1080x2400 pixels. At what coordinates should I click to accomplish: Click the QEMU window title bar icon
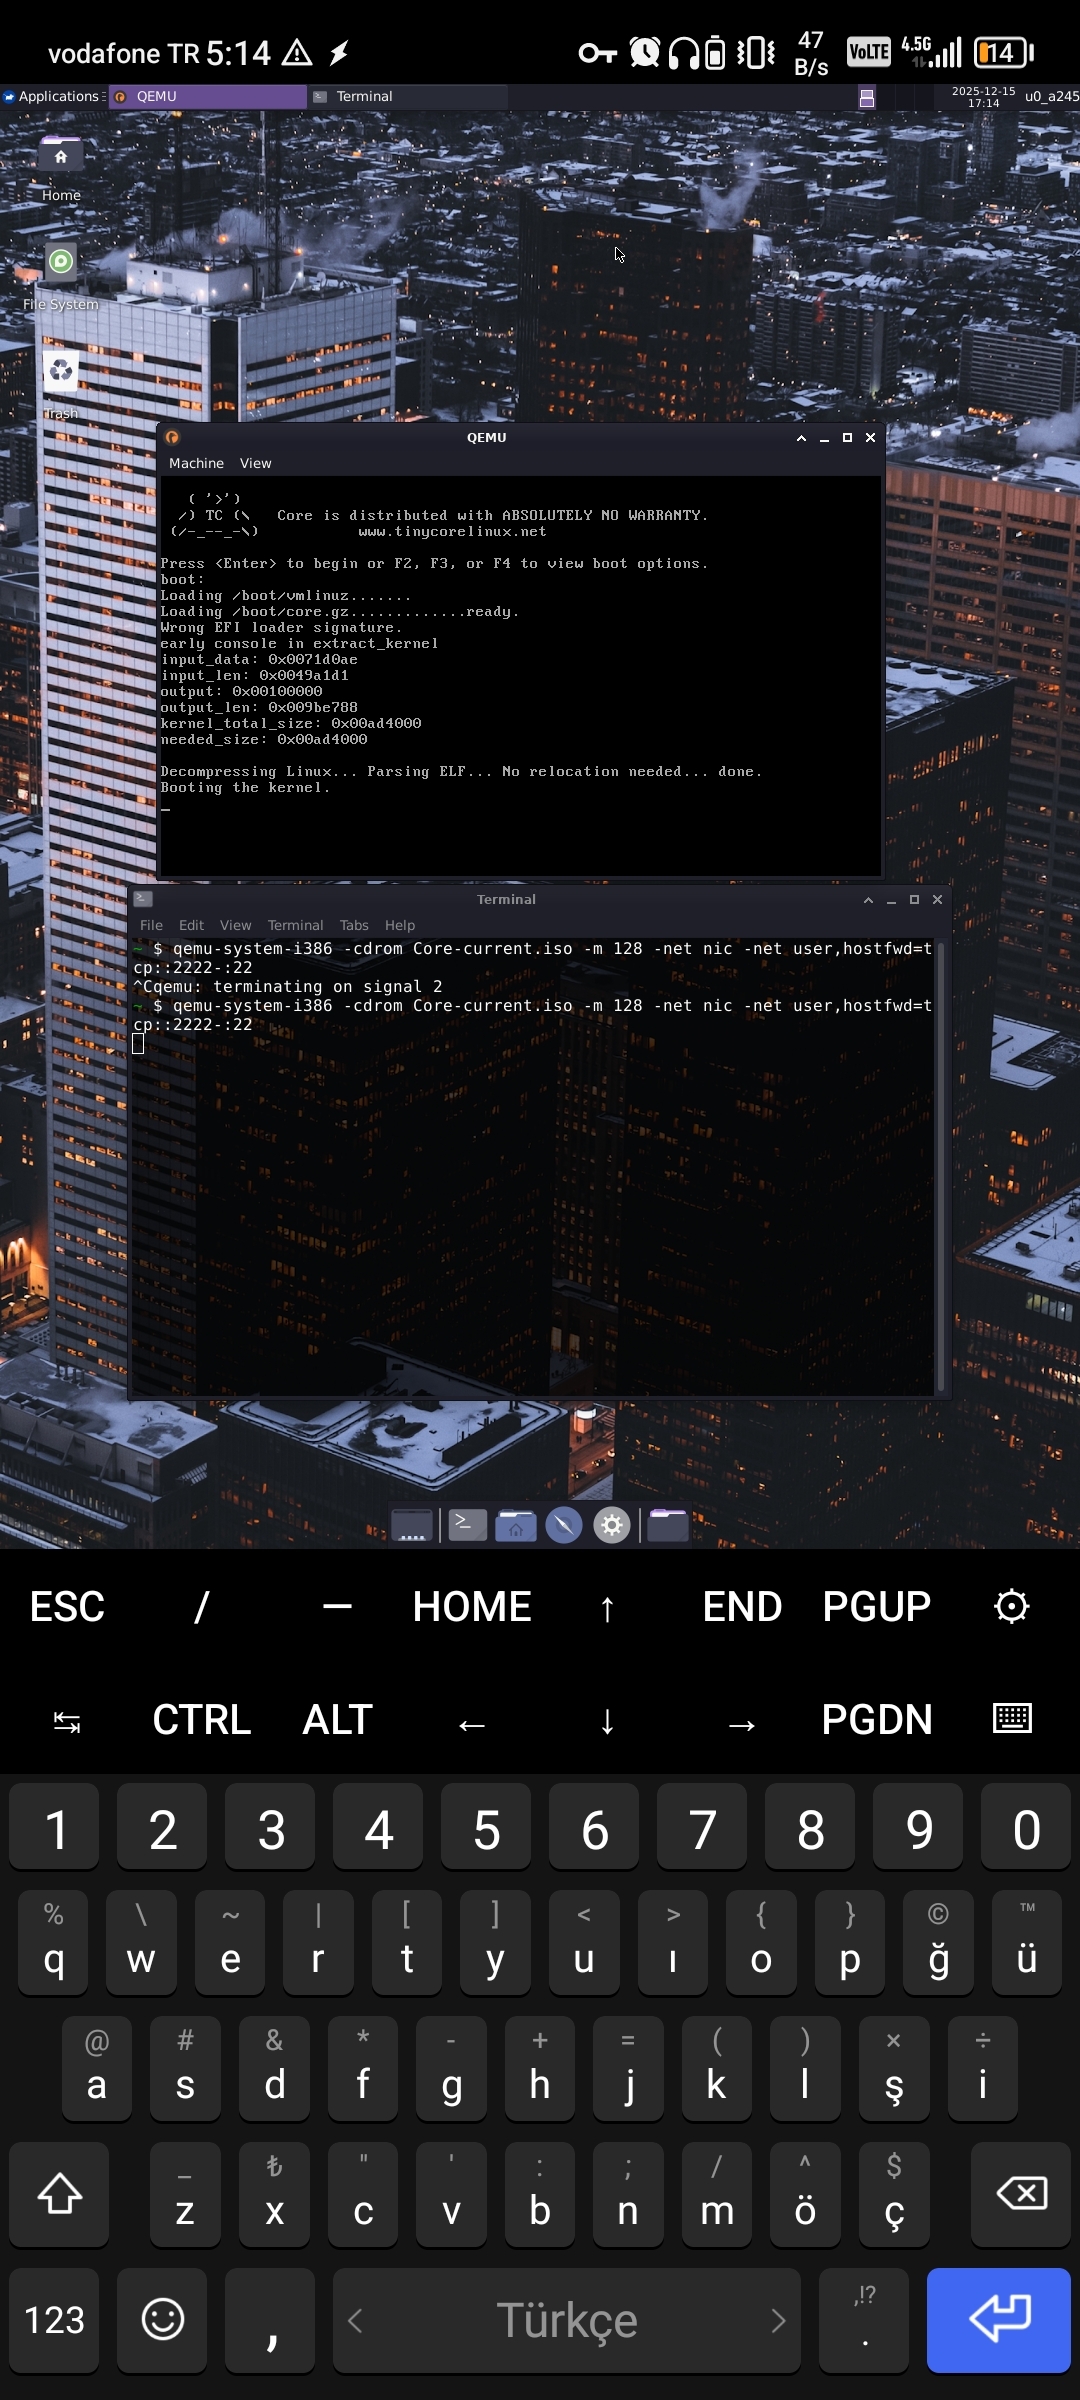coord(172,437)
